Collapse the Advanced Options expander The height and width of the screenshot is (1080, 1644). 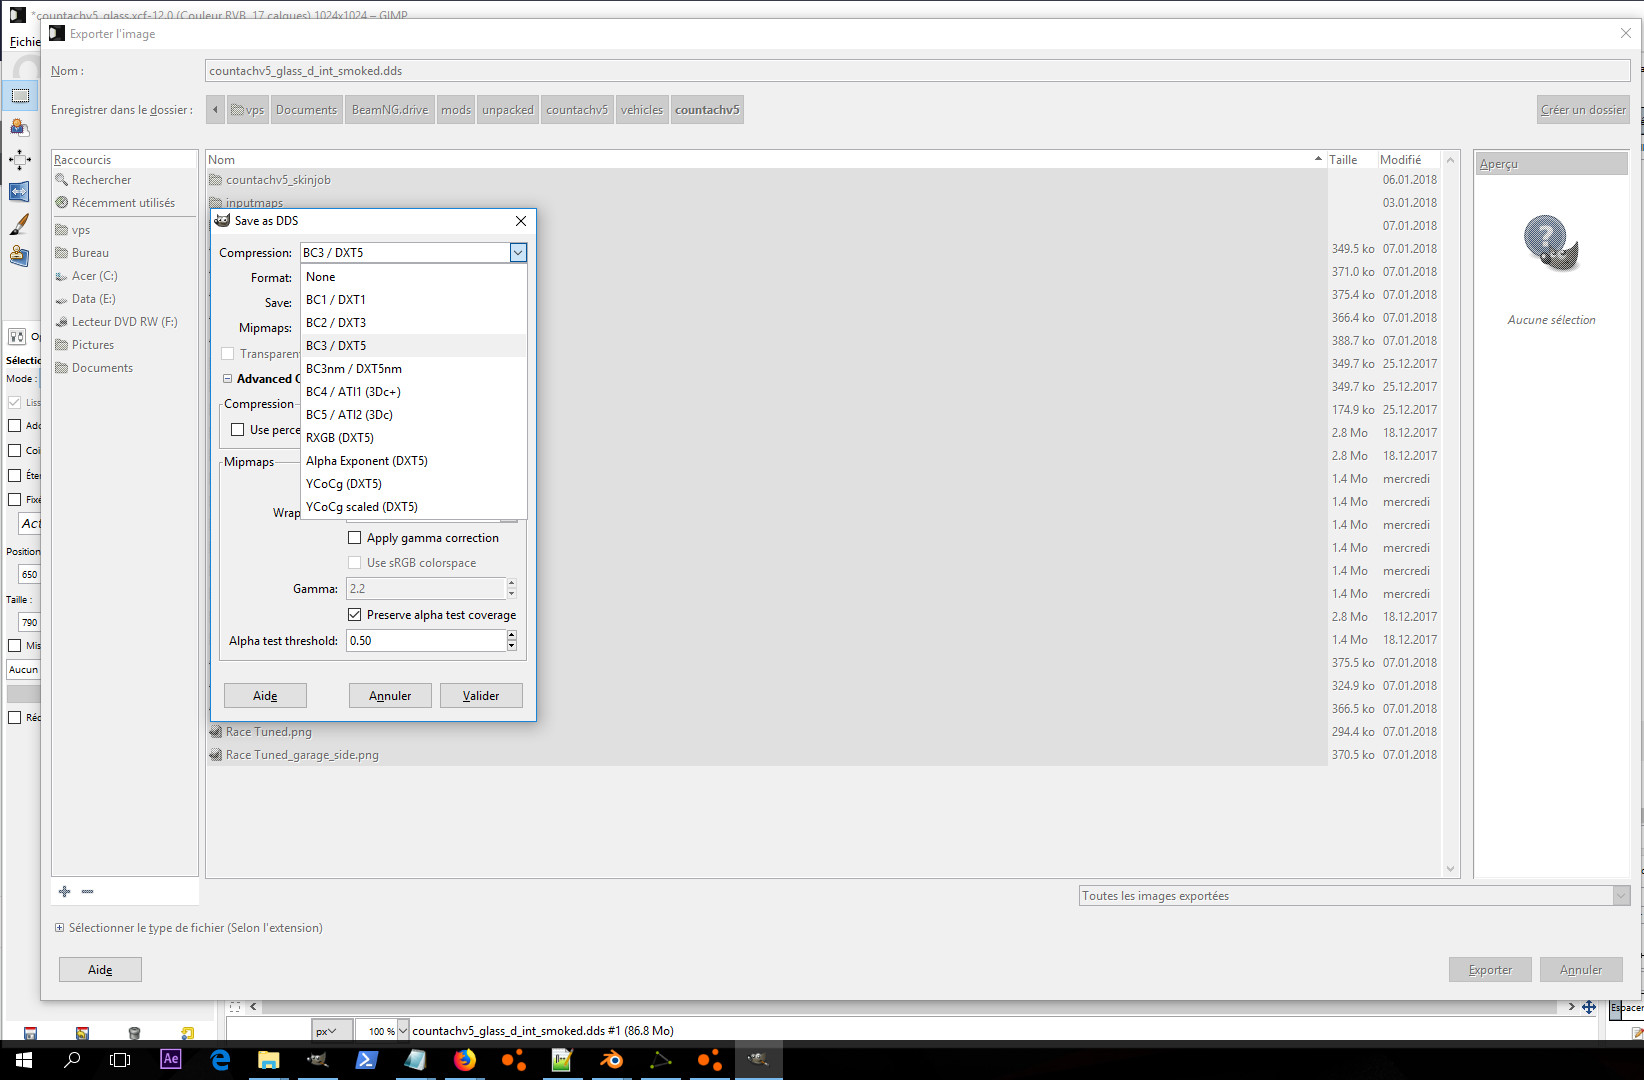click(228, 379)
